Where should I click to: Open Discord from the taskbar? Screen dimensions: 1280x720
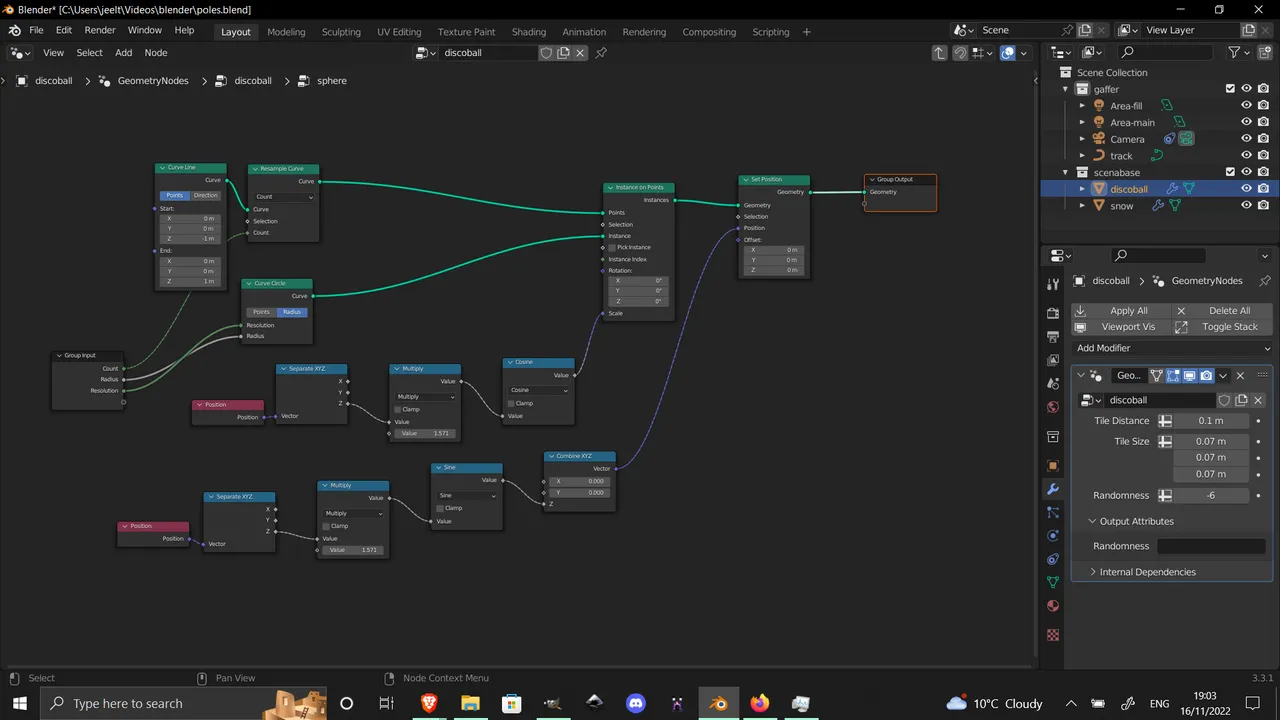[635, 703]
